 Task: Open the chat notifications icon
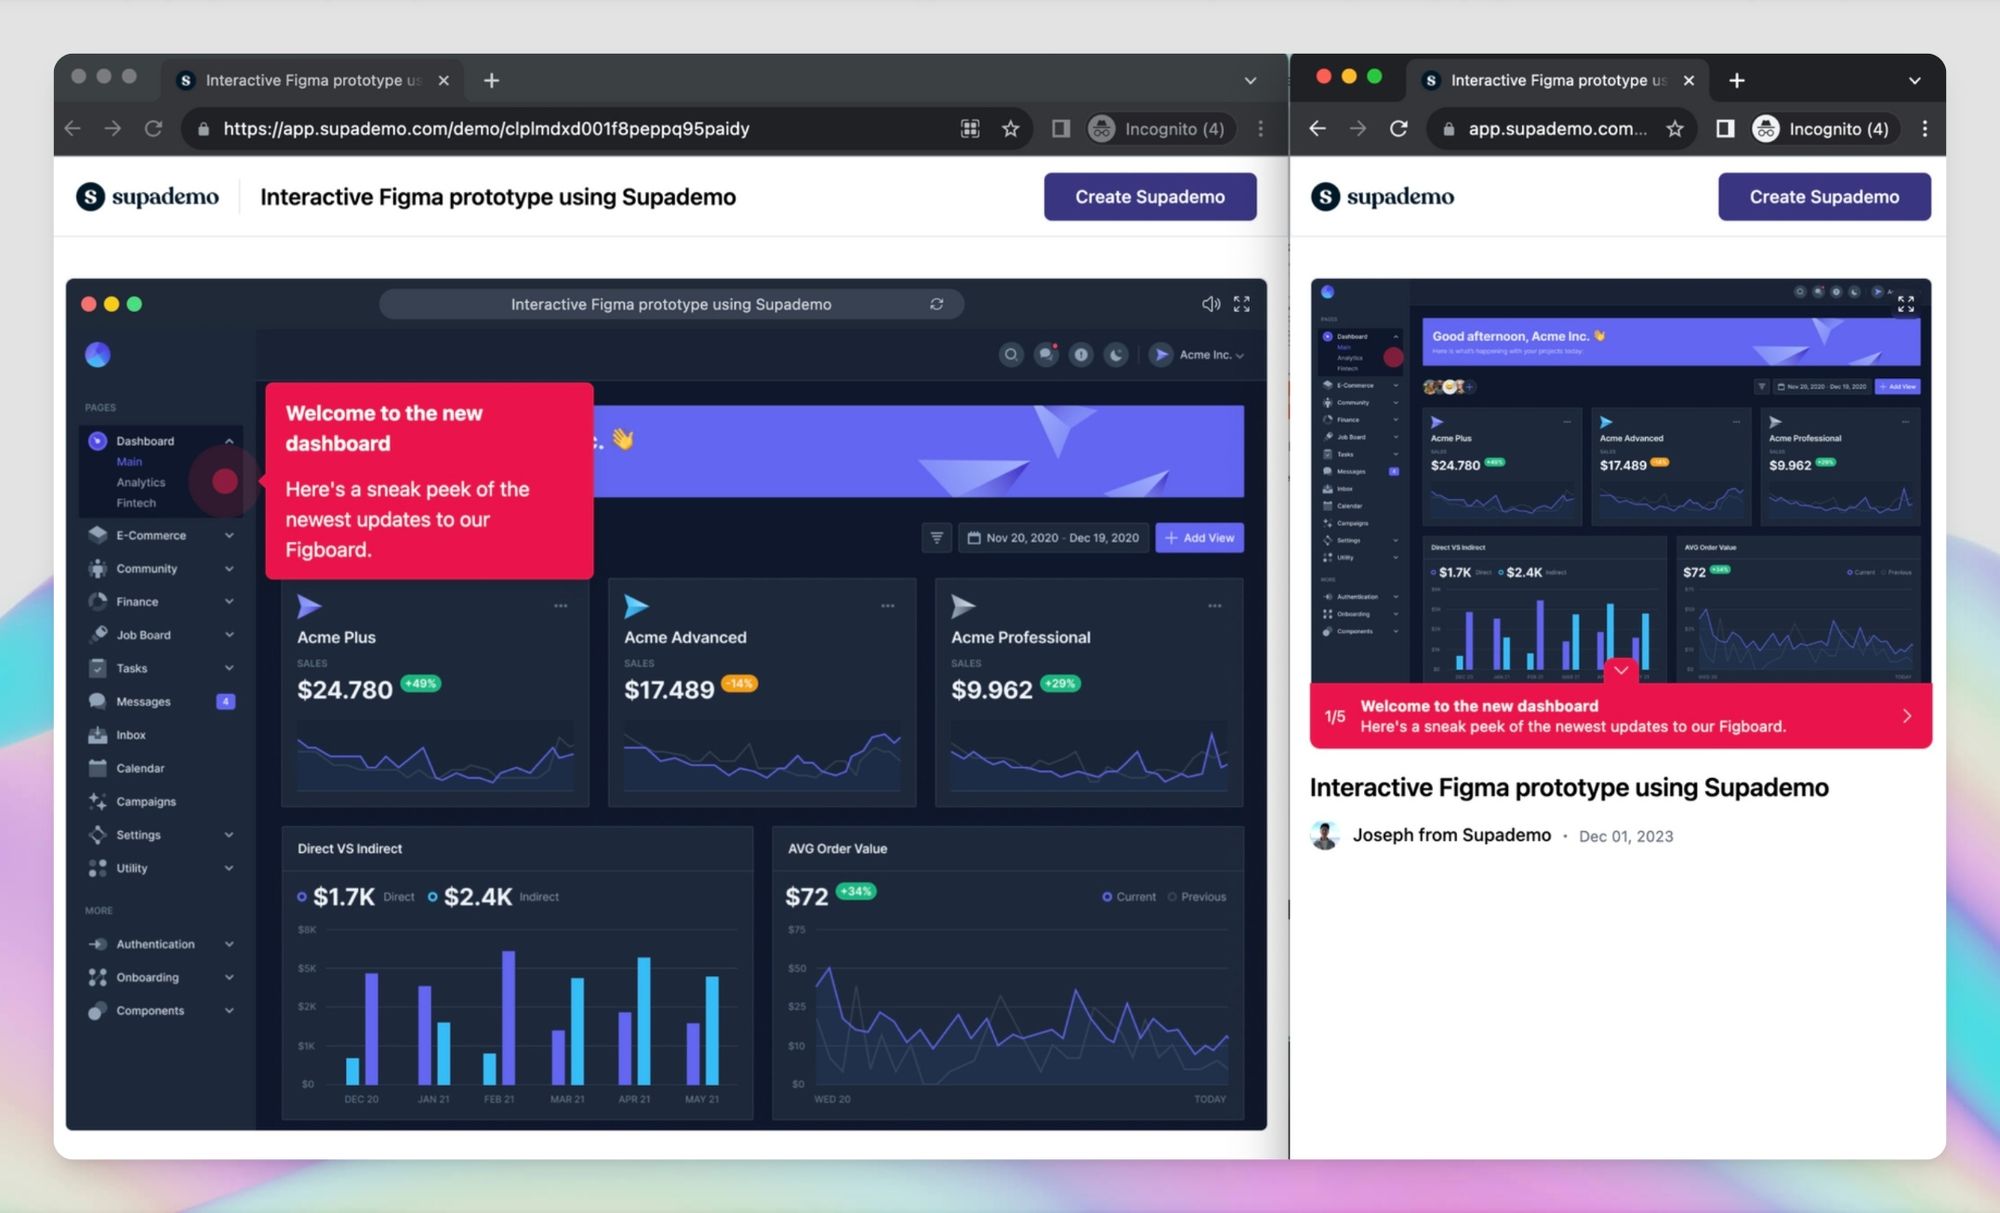coord(1046,355)
